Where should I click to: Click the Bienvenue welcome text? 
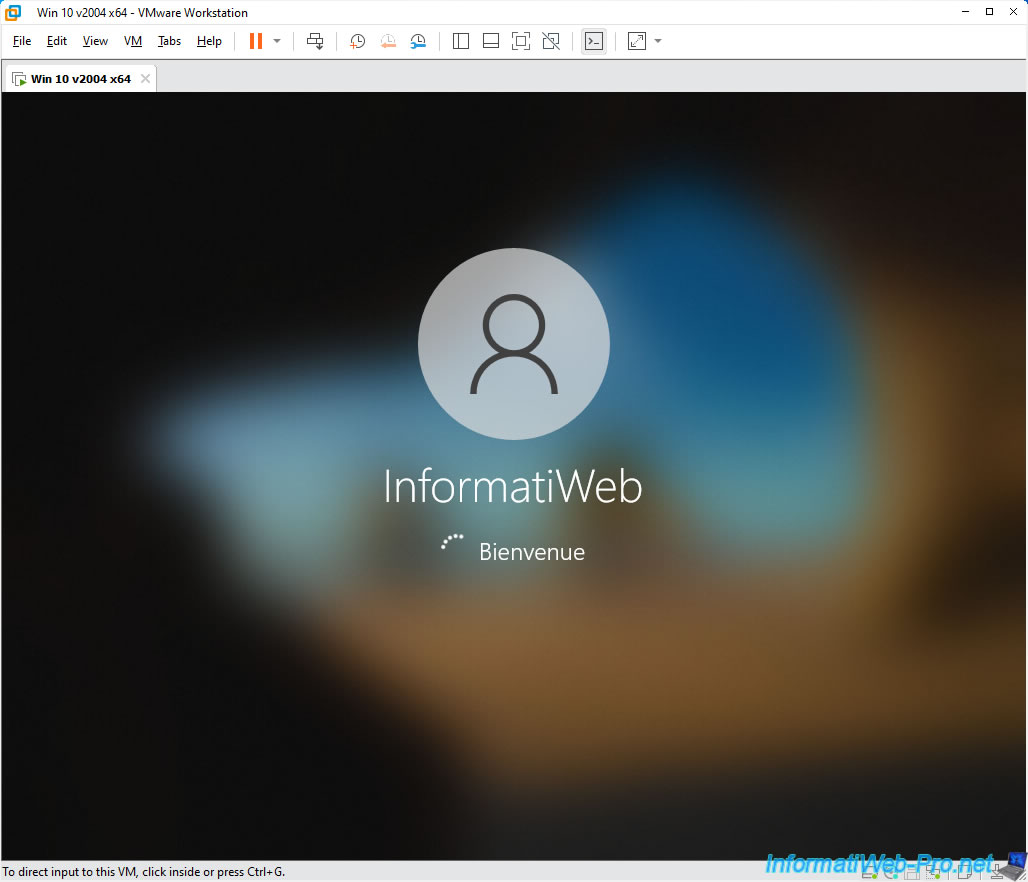532,552
